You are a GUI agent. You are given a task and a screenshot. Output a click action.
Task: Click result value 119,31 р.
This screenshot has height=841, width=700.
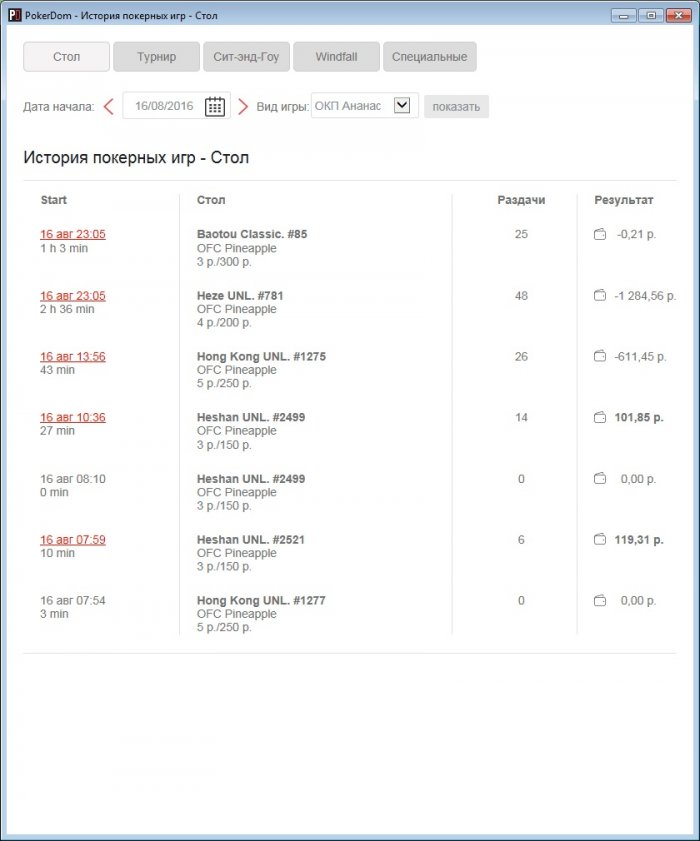tap(639, 540)
